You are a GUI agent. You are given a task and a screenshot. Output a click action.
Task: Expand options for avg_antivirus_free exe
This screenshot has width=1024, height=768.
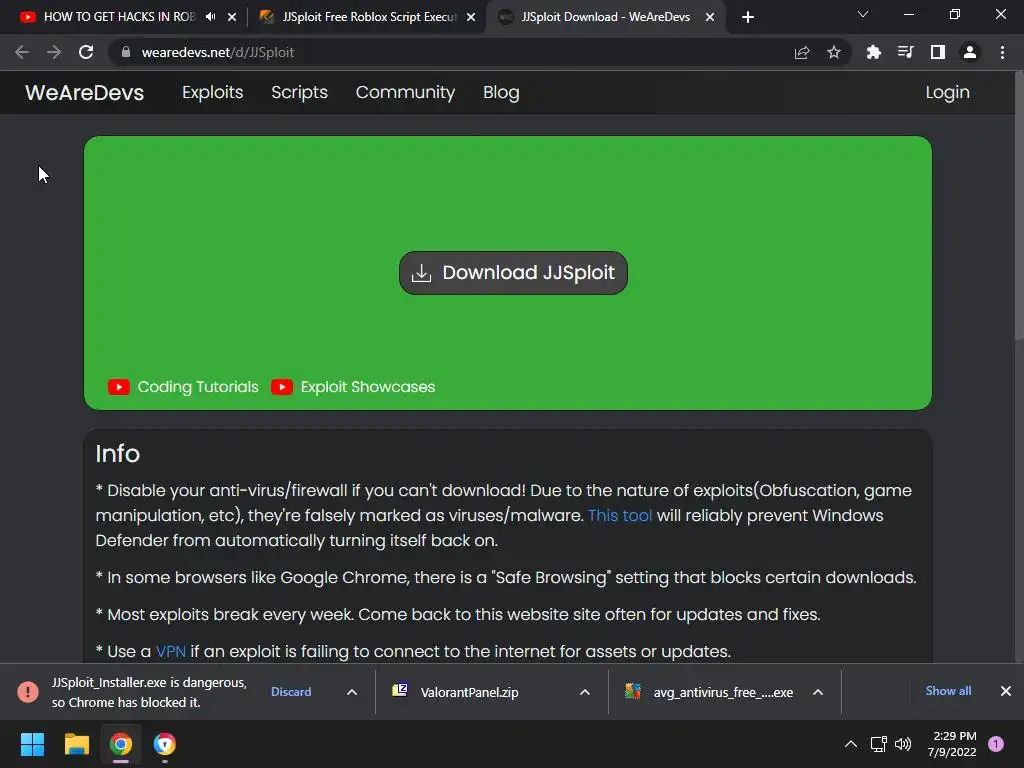[818, 692]
